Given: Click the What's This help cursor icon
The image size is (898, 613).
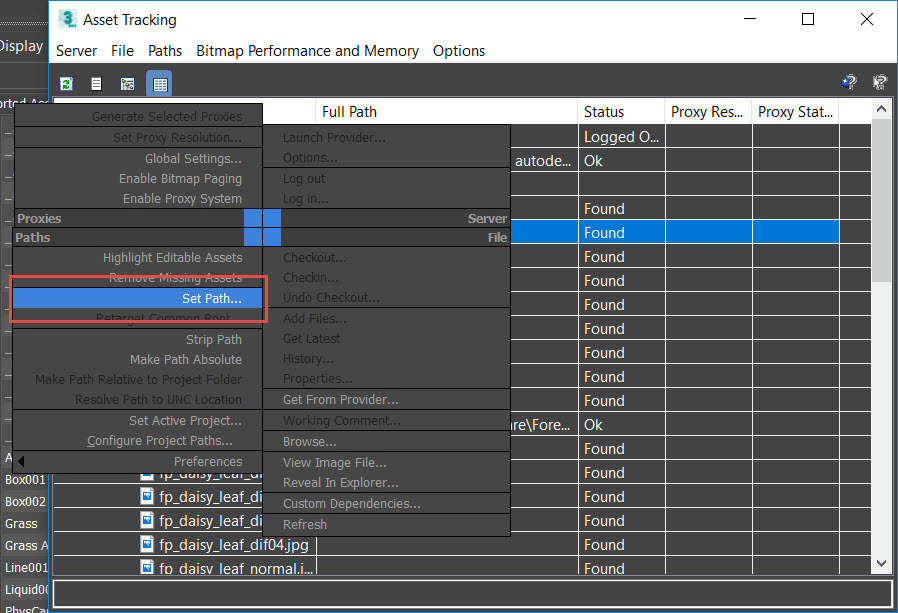Looking at the screenshot, I should 879,83.
